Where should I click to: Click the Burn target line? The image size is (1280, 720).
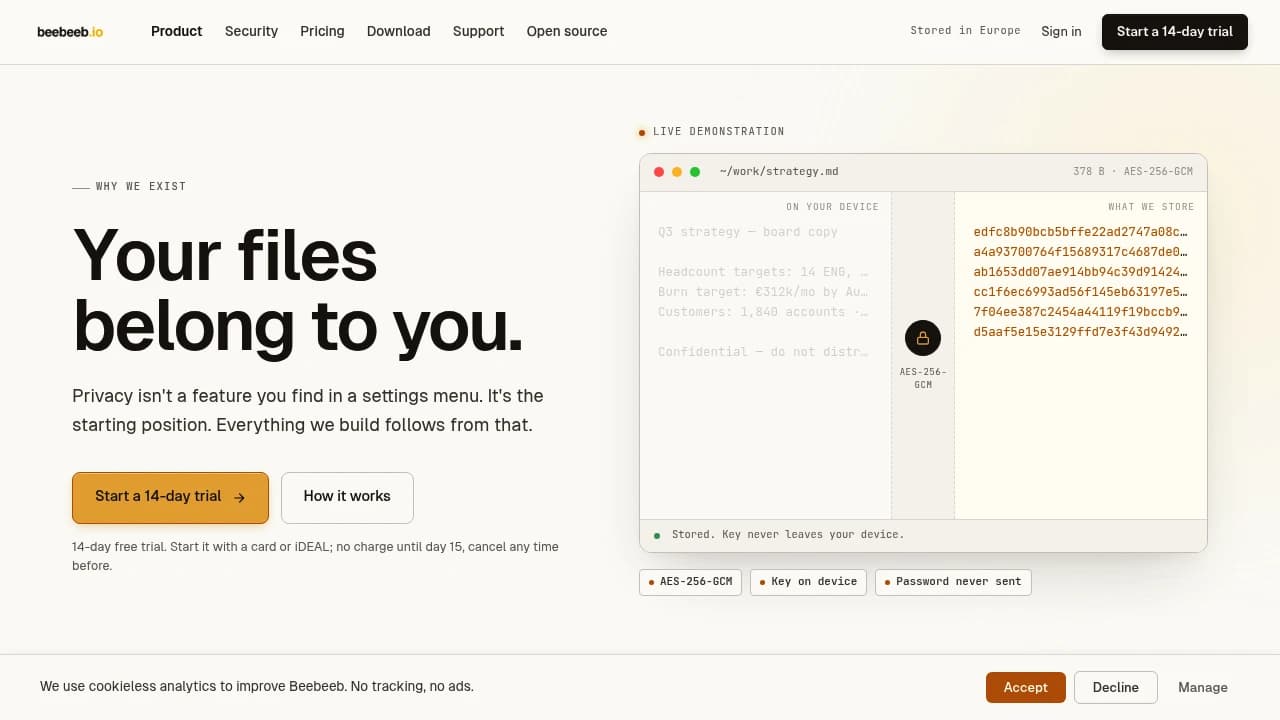pyautogui.click(x=763, y=292)
